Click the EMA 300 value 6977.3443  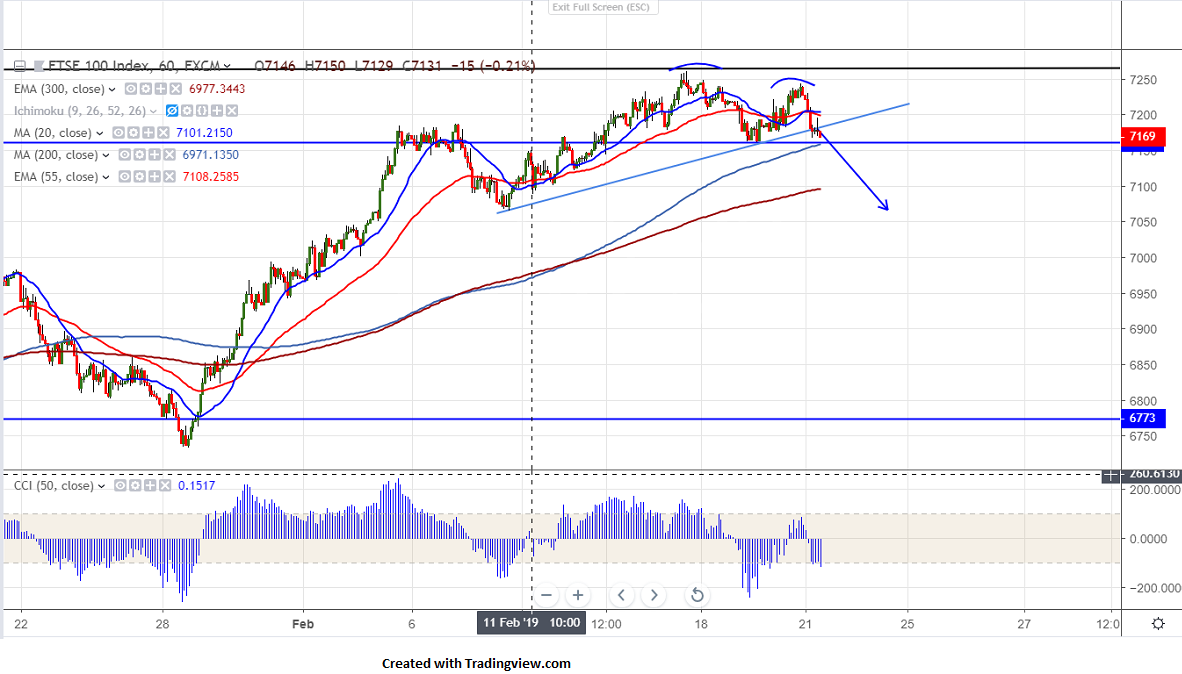pos(217,89)
